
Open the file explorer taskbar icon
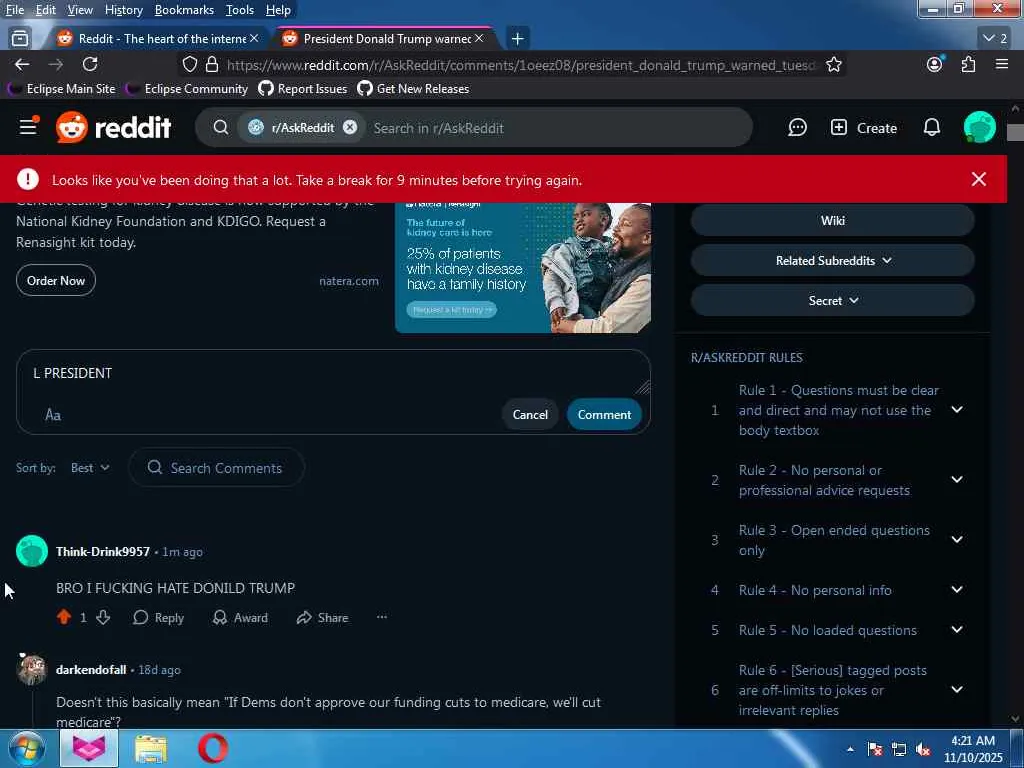(151, 748)
